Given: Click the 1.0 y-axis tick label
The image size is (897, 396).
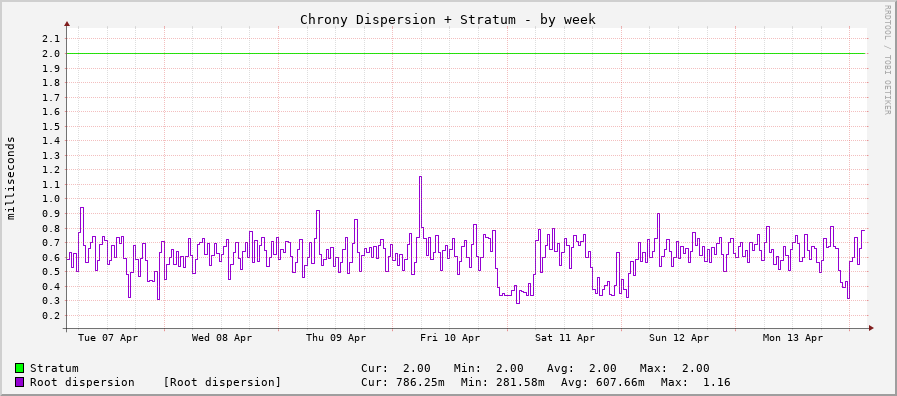Looking at the screenshot, I should point(51,199).
